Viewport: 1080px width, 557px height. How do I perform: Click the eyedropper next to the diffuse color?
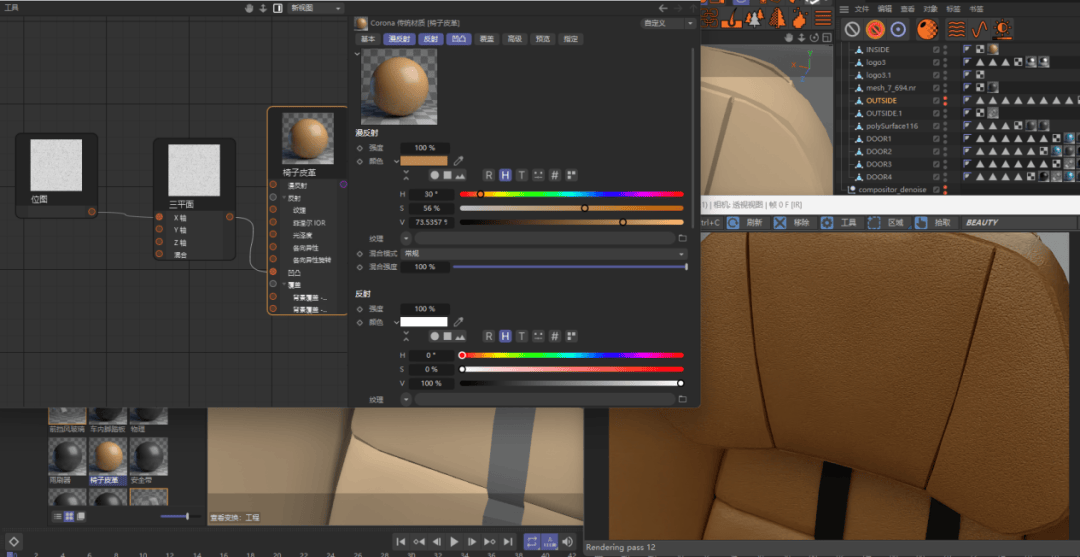click(459, 160)
